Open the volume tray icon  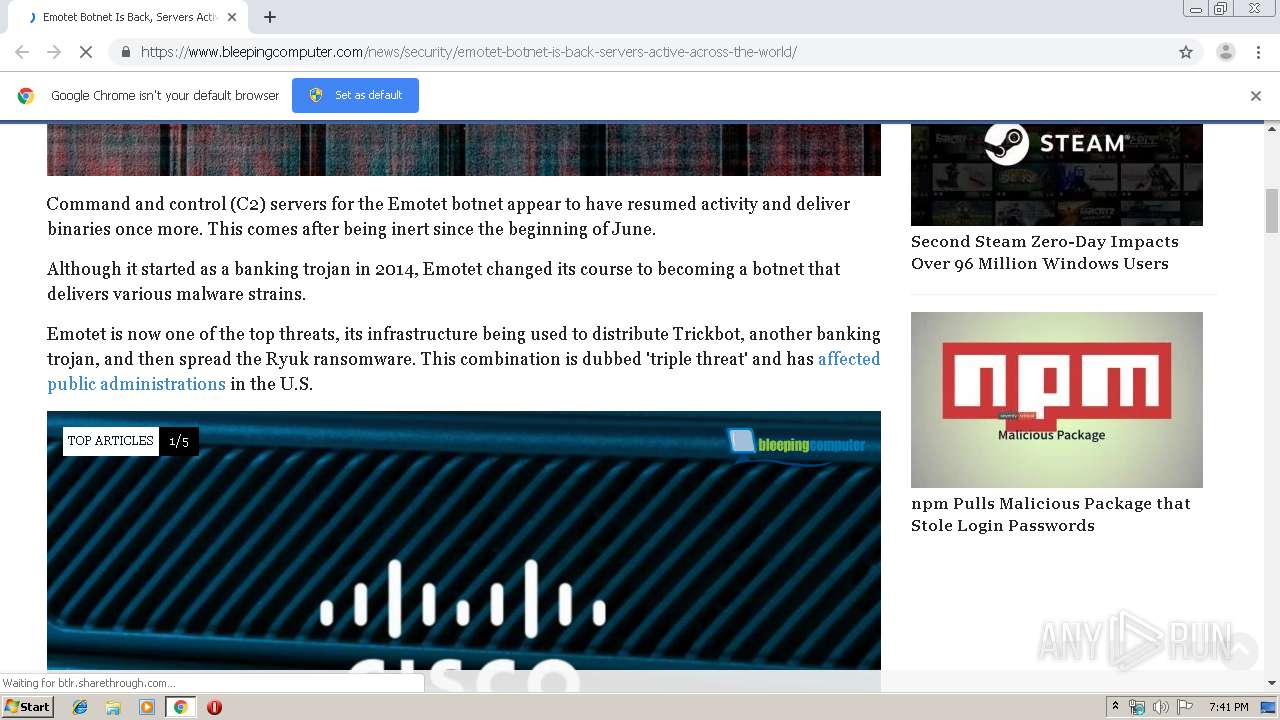click(x=1161, y=707)
